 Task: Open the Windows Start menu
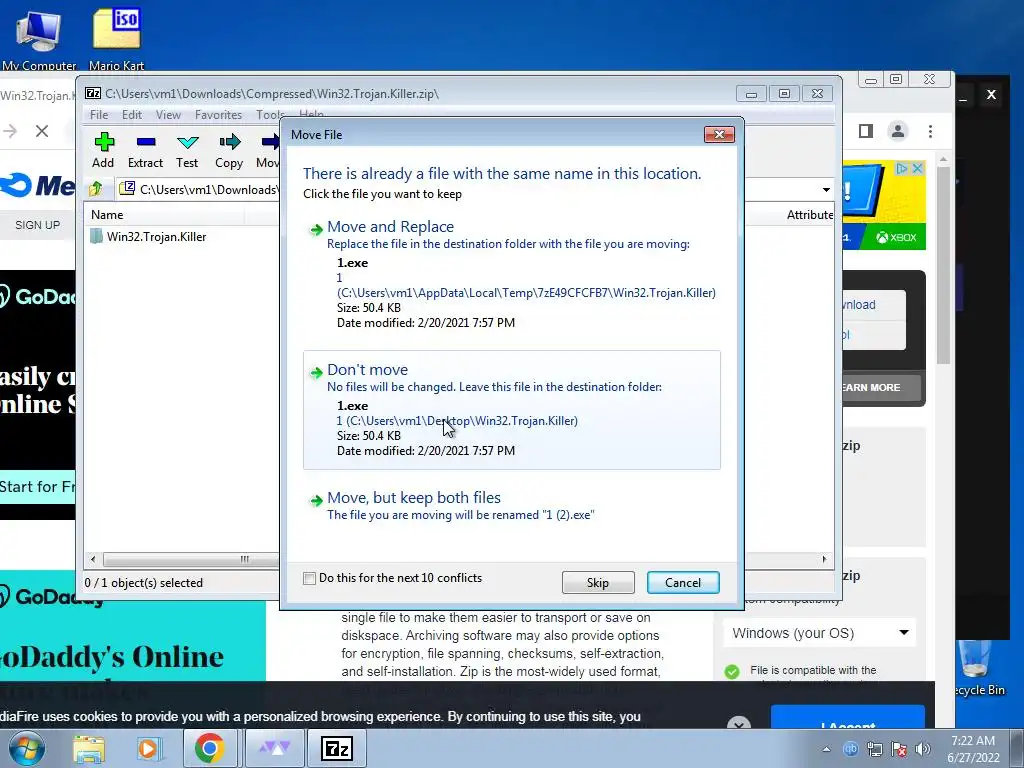pos(27,748)
